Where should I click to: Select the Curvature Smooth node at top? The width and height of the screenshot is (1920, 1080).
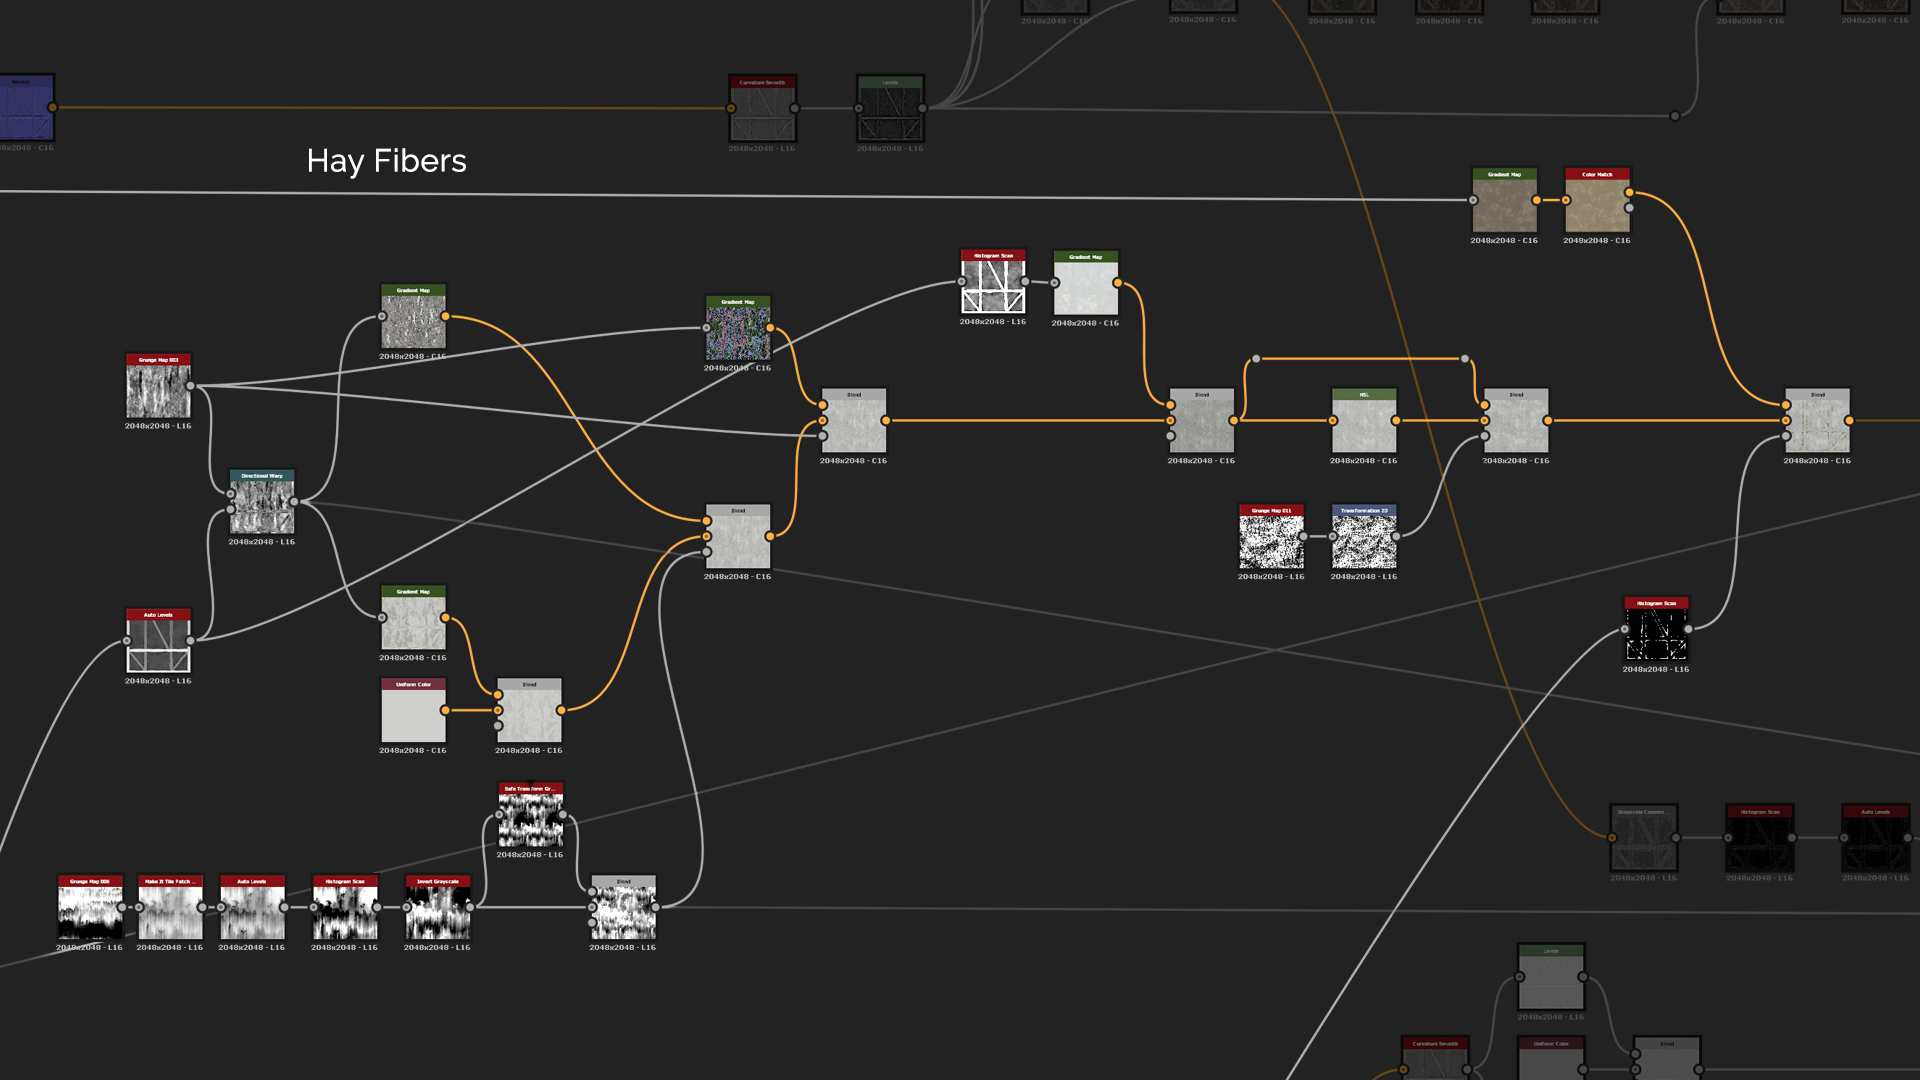click(x=762, y=112)
